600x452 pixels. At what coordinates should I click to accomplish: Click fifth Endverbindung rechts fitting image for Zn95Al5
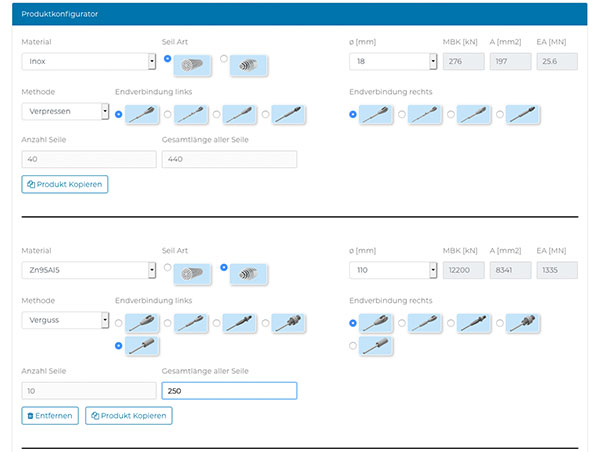[x=377, y=346]
